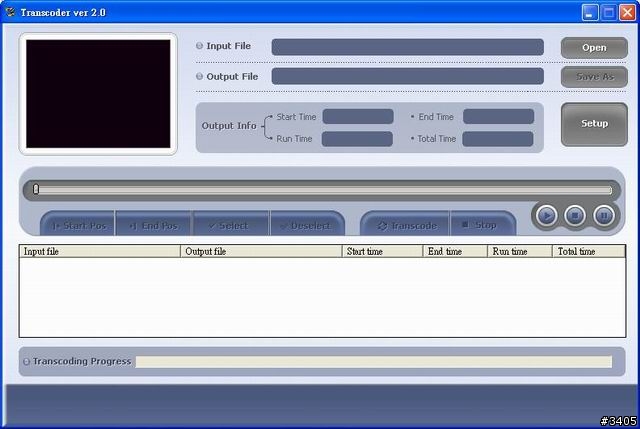Screen dimensions: 640x429
Task: Click the Select button
Action: click(x=231, y=224)
